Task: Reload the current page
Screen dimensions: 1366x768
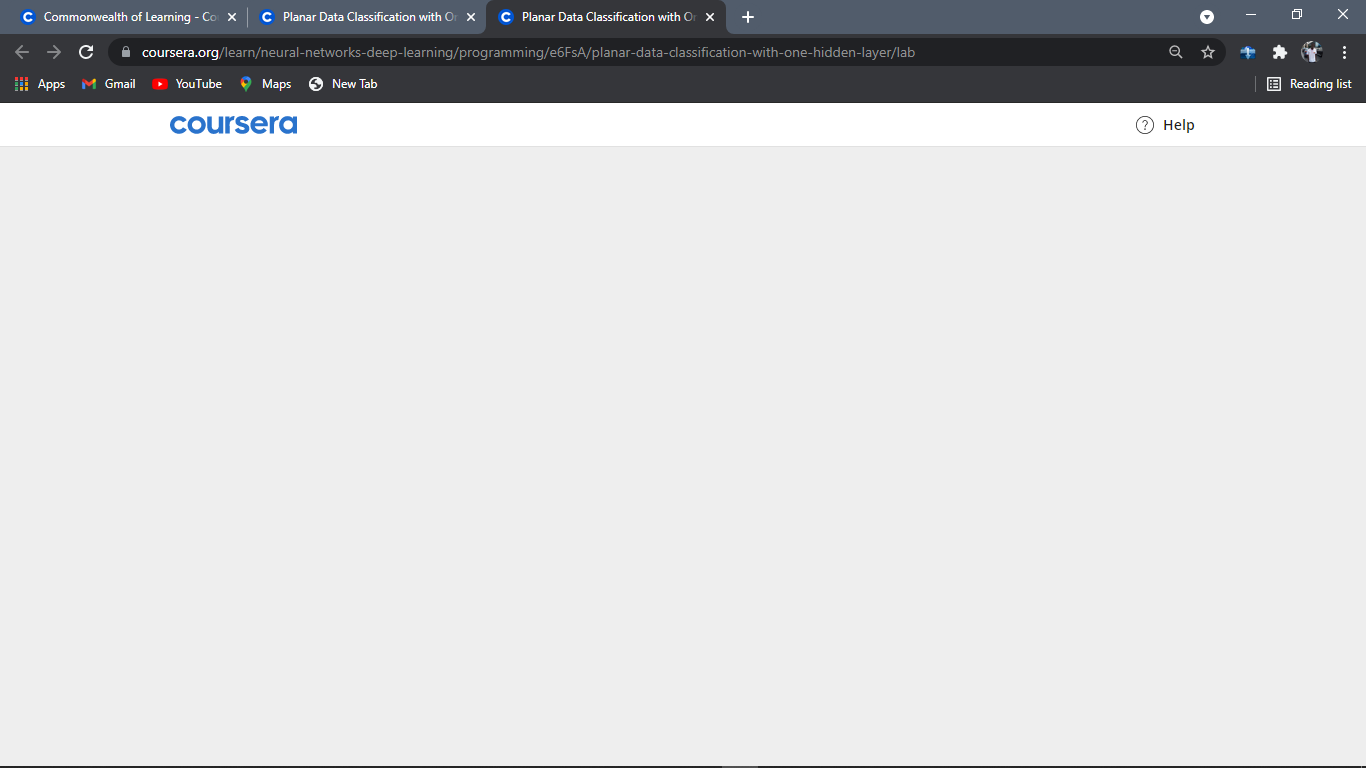Action: coord(86,52)
